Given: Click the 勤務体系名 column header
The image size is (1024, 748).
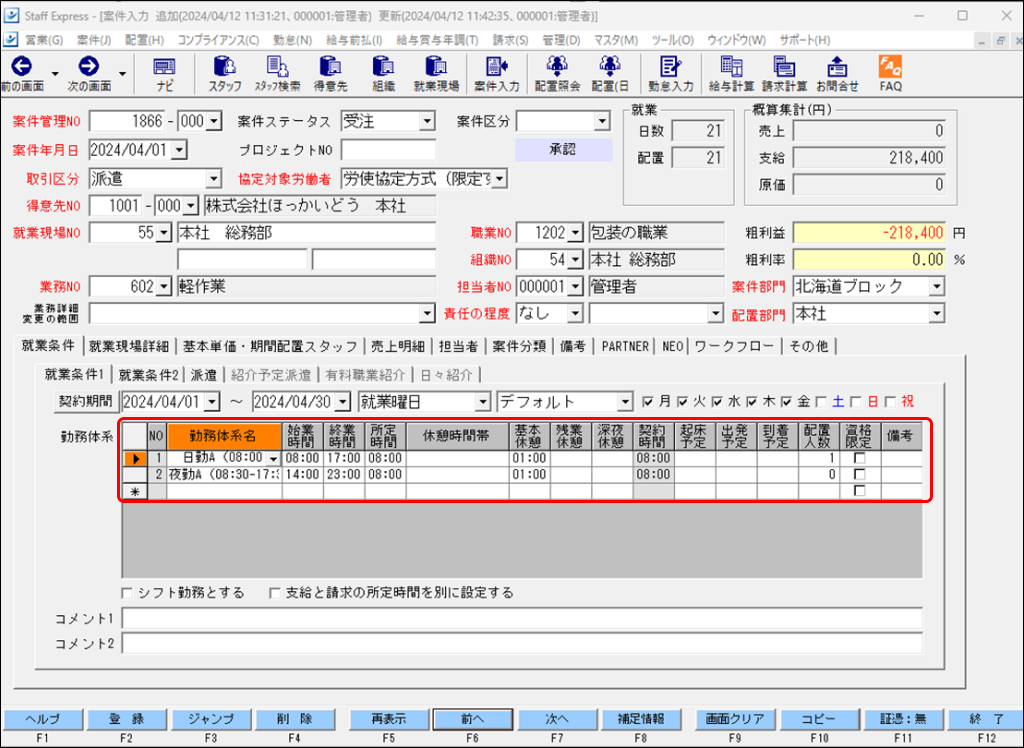Looking at the screenshot, I should tap(224, 436).
